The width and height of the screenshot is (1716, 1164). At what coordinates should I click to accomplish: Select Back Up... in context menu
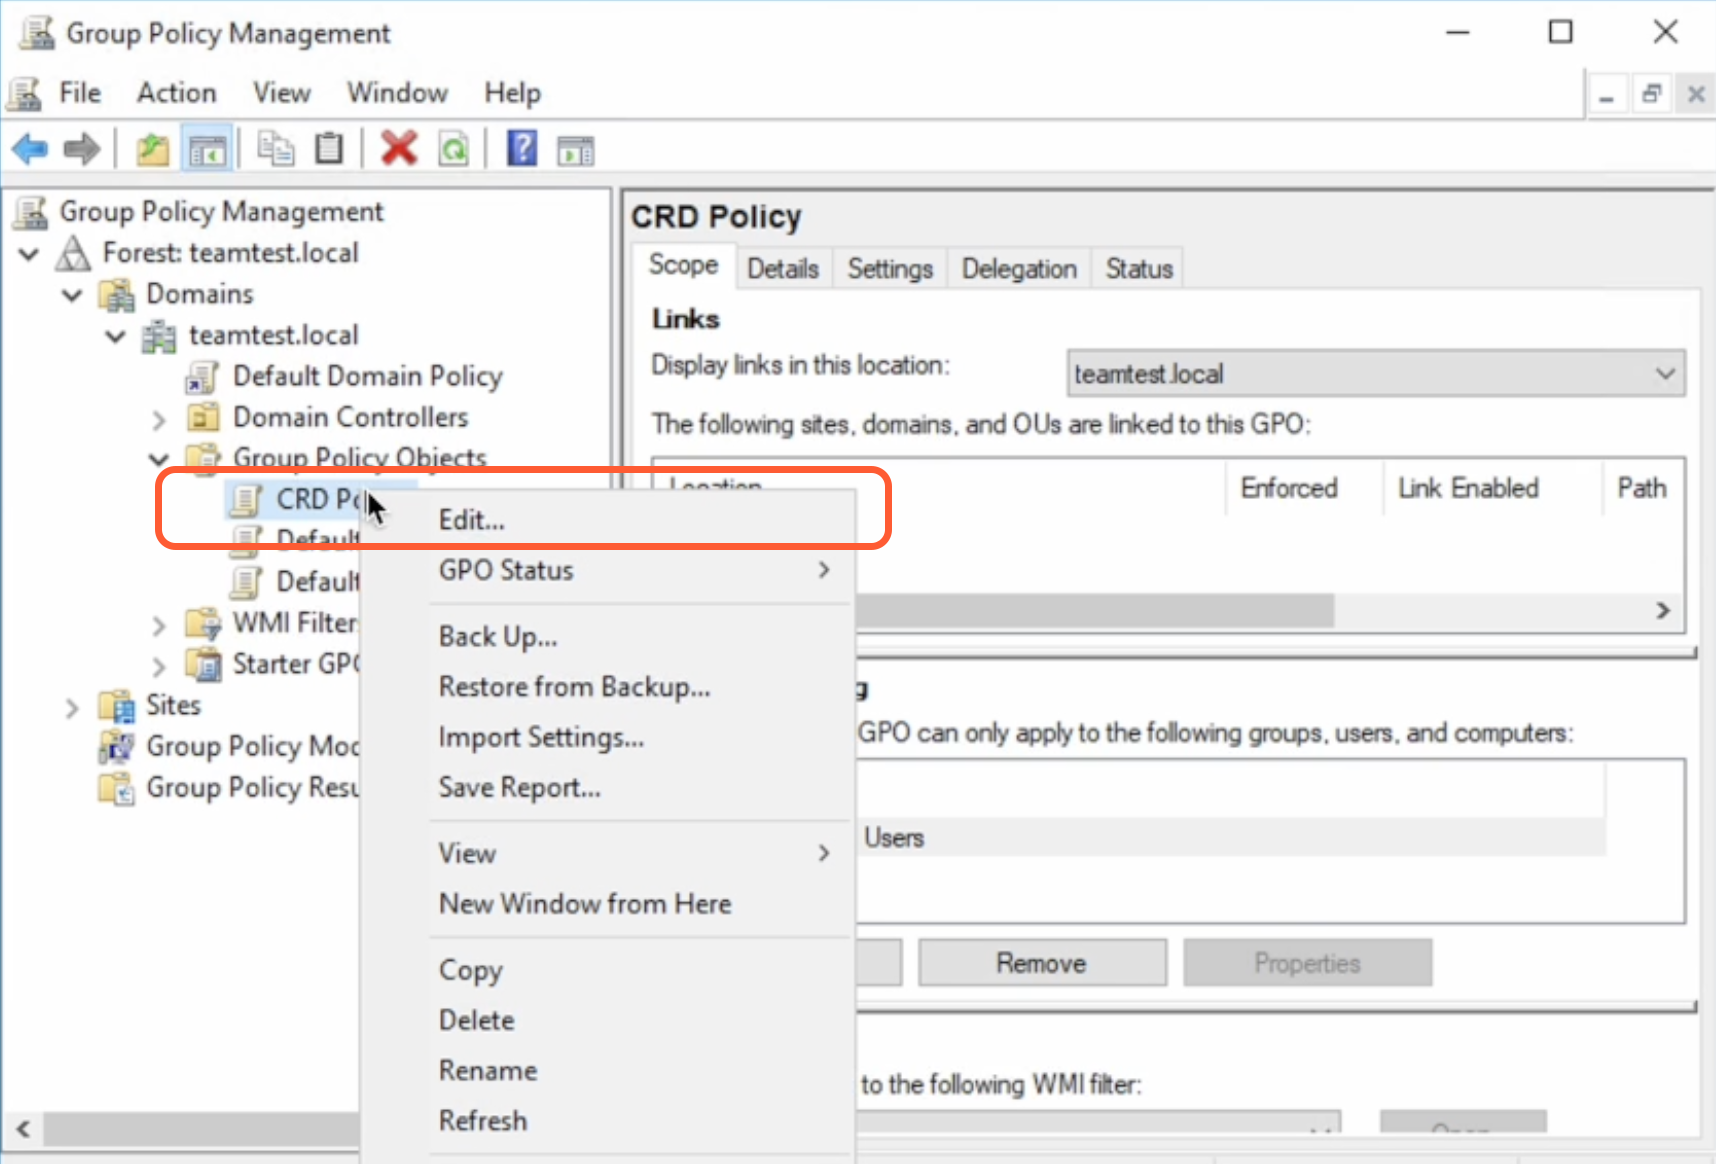(x=497, y=637)
